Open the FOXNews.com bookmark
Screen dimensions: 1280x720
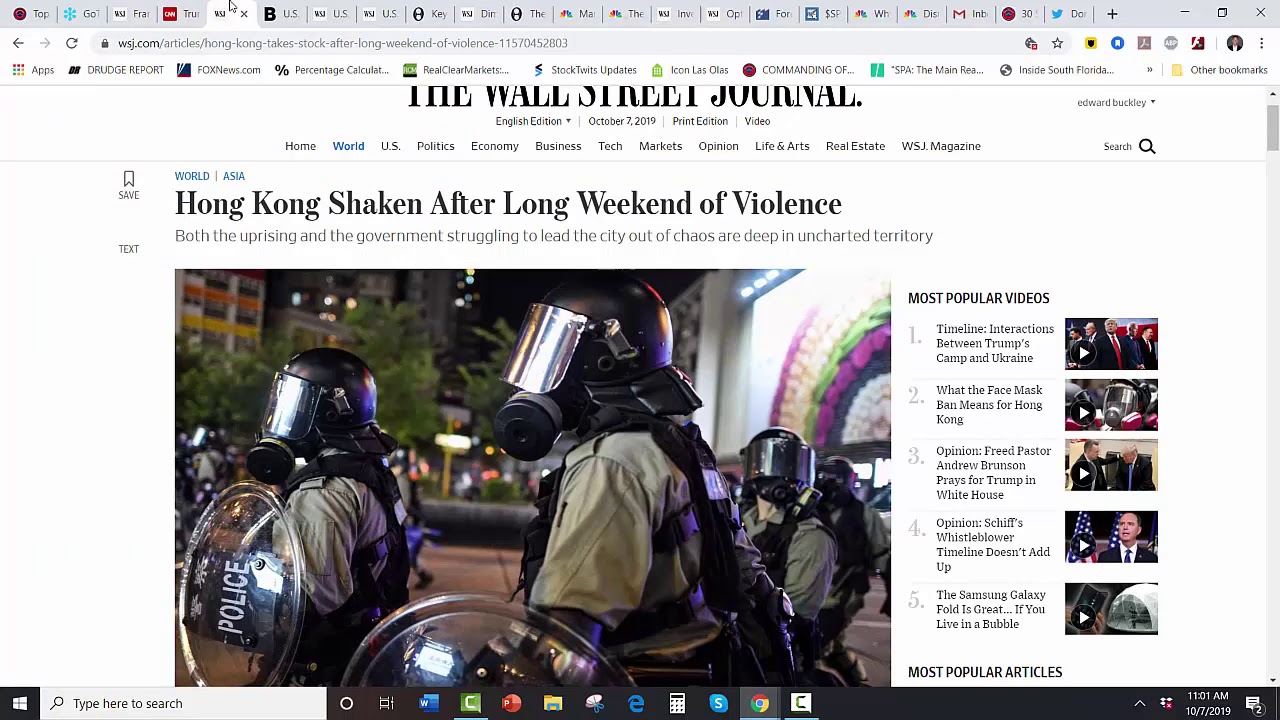(218, 70)
